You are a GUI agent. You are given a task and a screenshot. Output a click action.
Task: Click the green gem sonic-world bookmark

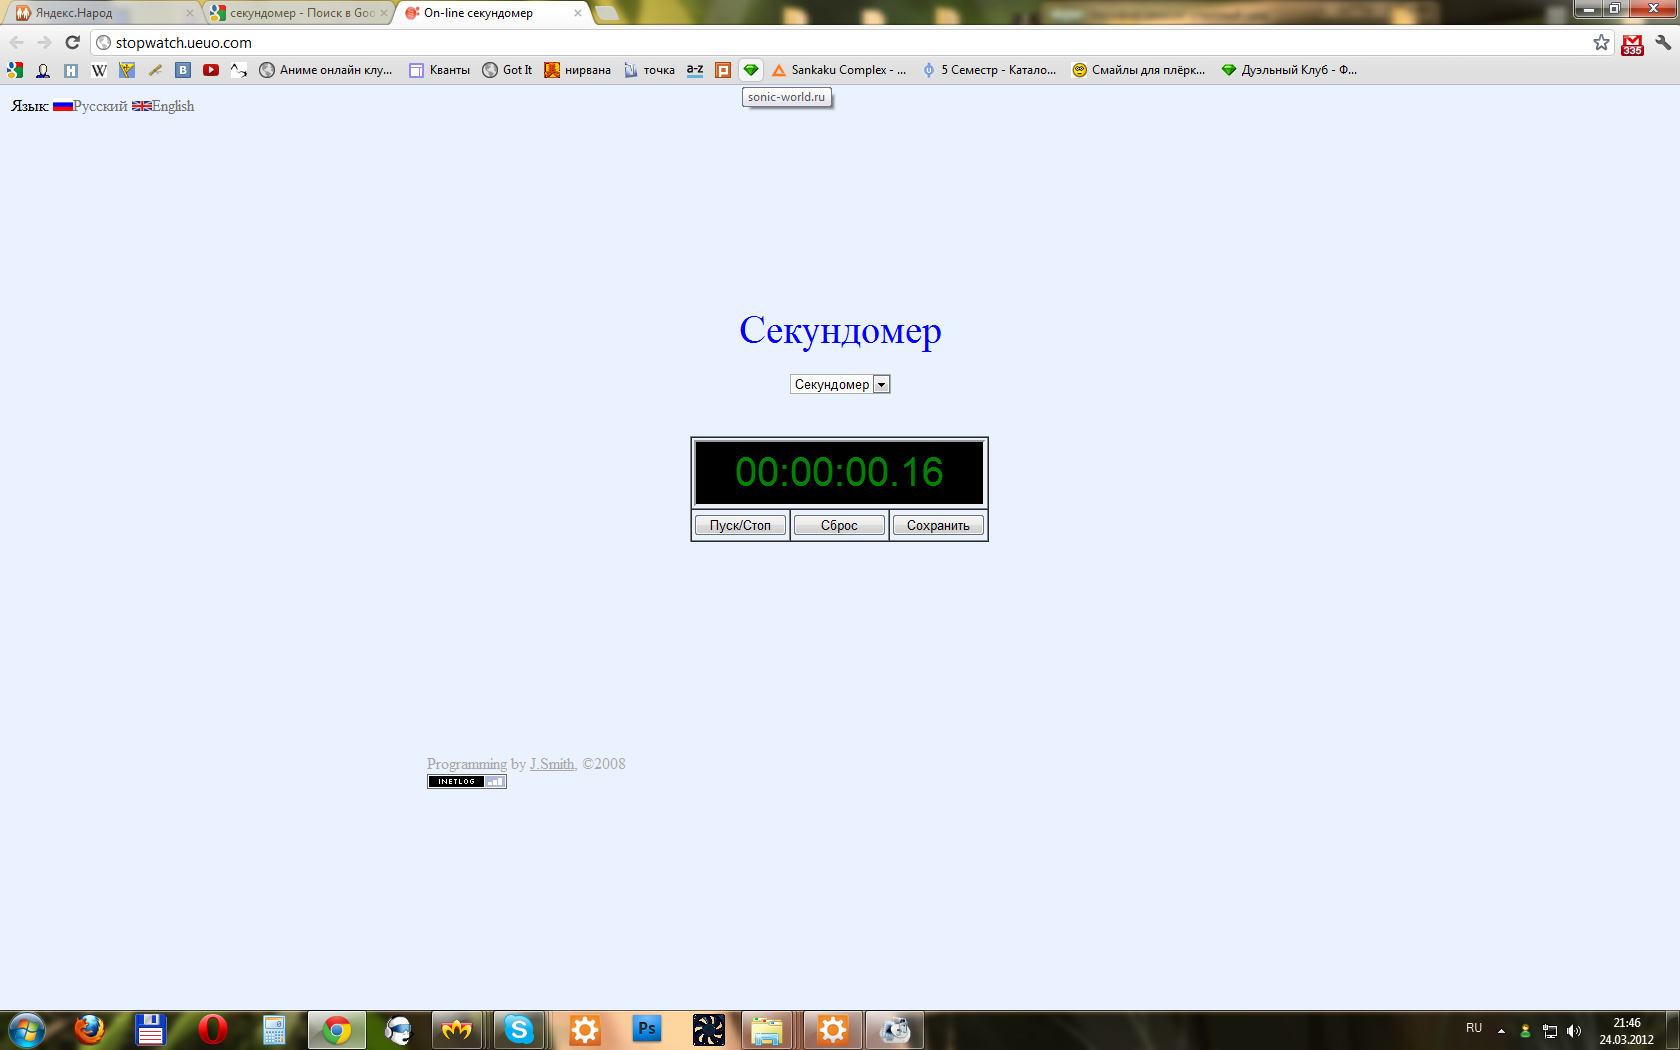(751, 70)
